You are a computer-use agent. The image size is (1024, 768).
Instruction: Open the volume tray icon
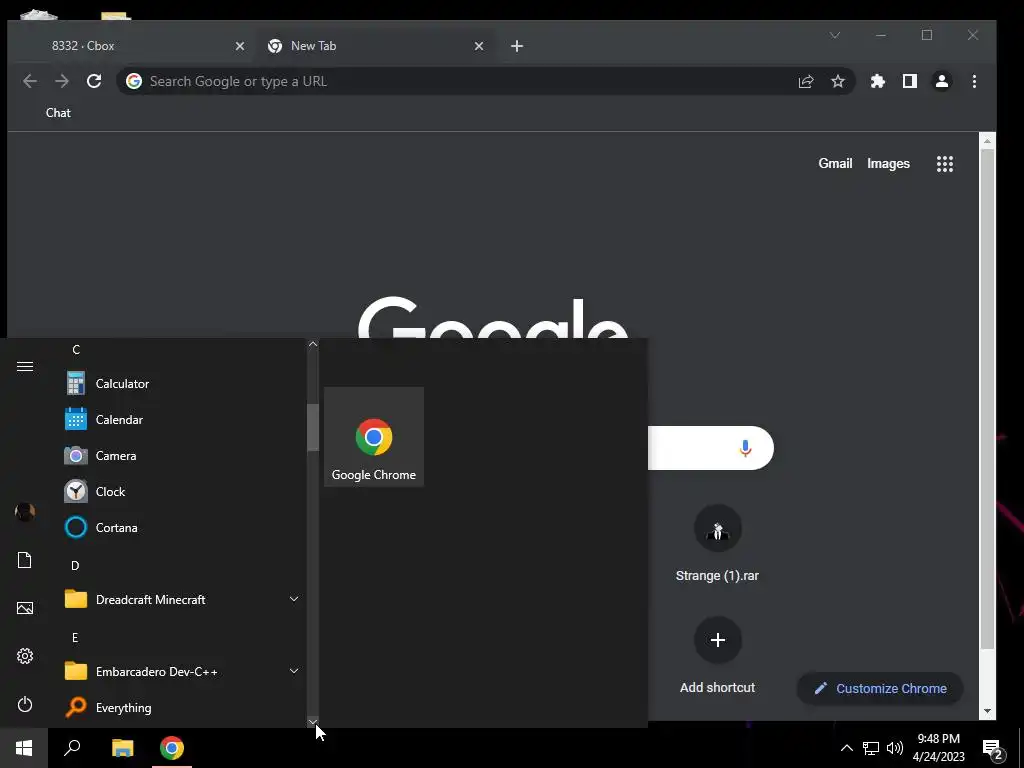coord(895,748)
